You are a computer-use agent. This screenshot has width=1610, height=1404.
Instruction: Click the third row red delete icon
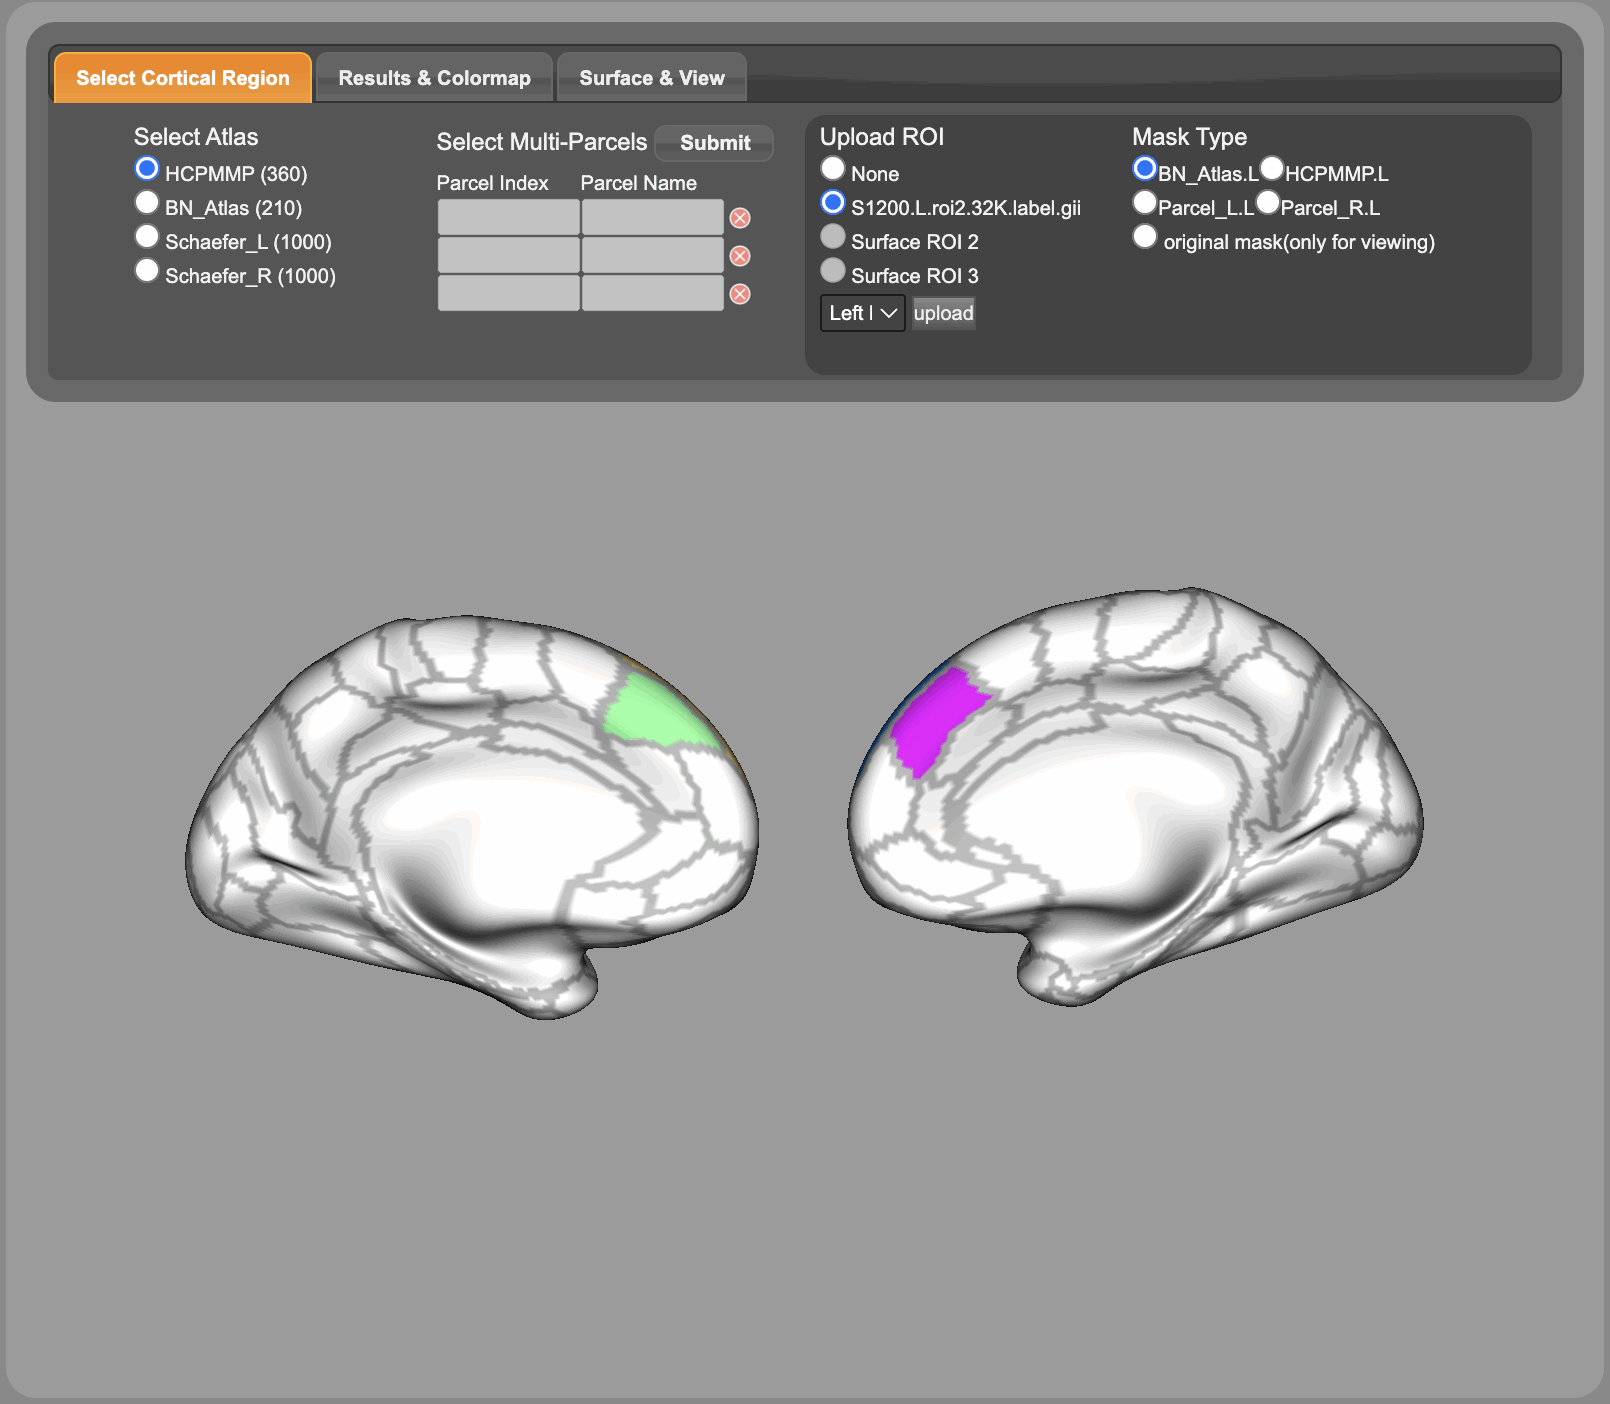click(x=740, y=294)
